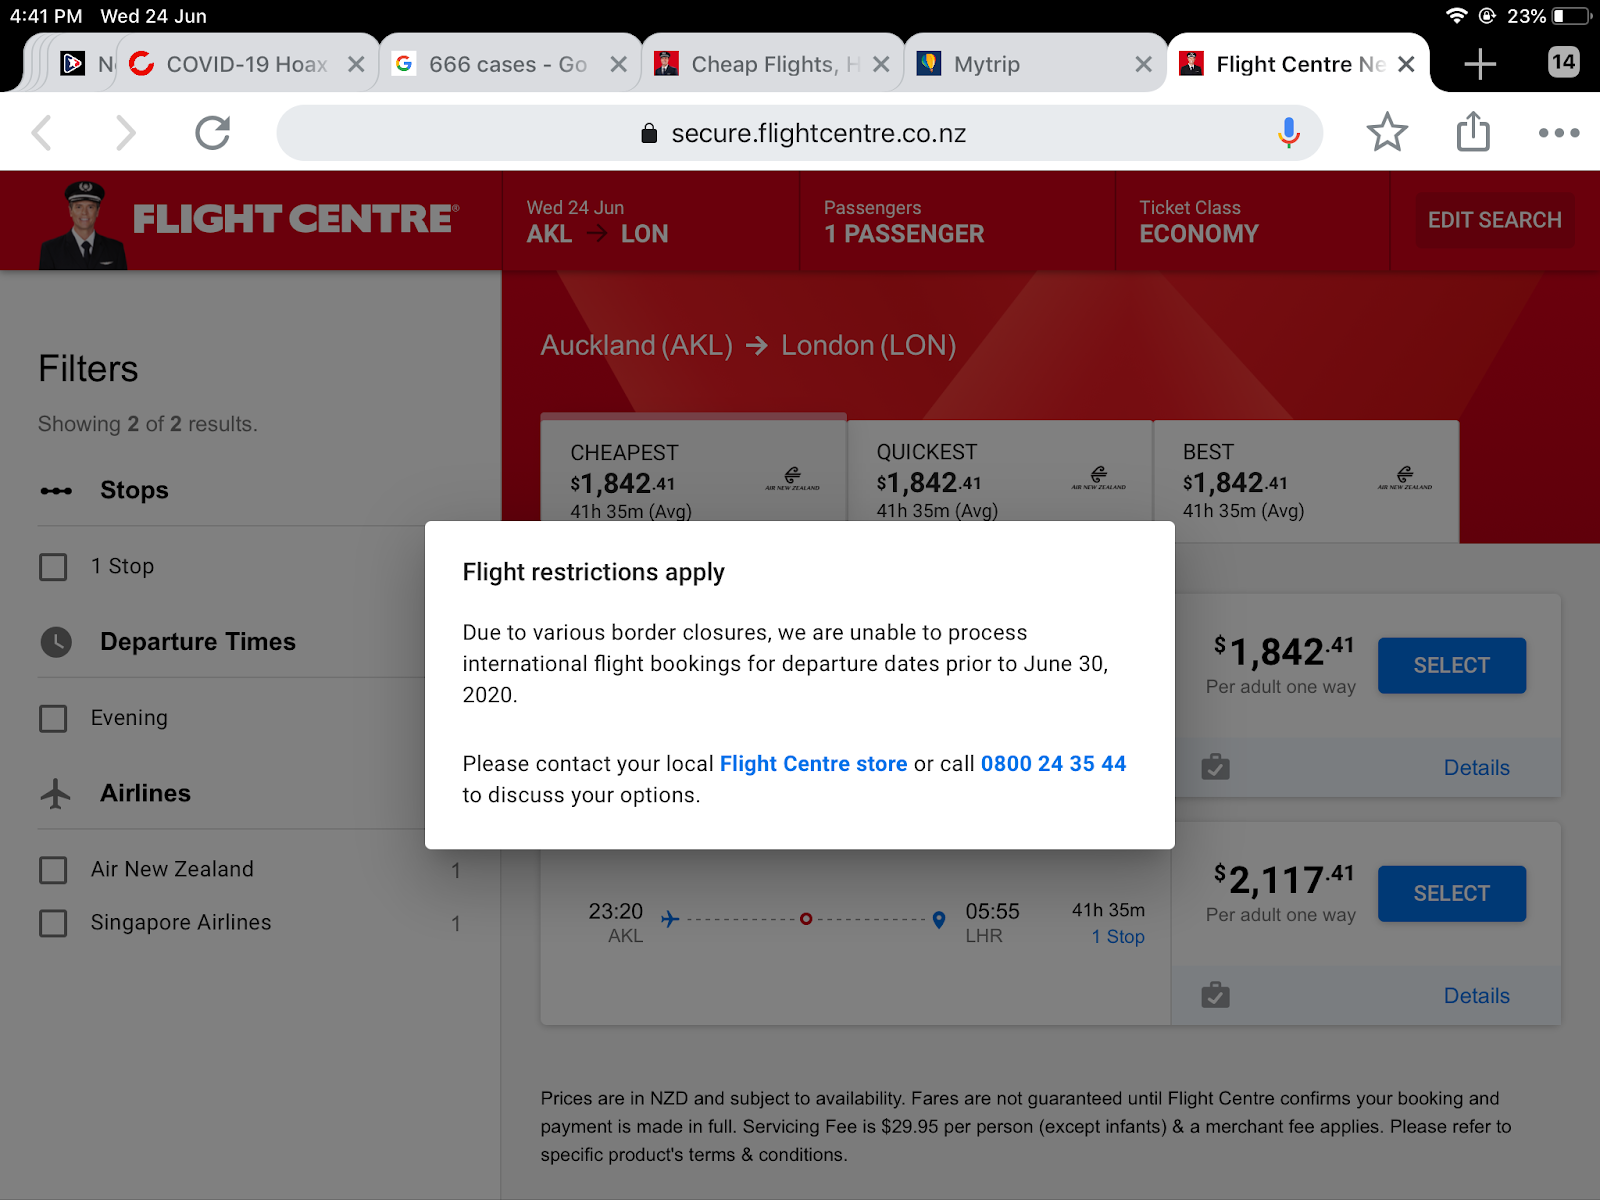Click the Wi-Fi status icon
This screenshot has width=1600, height=1200.
click(x=1457, y=16)
